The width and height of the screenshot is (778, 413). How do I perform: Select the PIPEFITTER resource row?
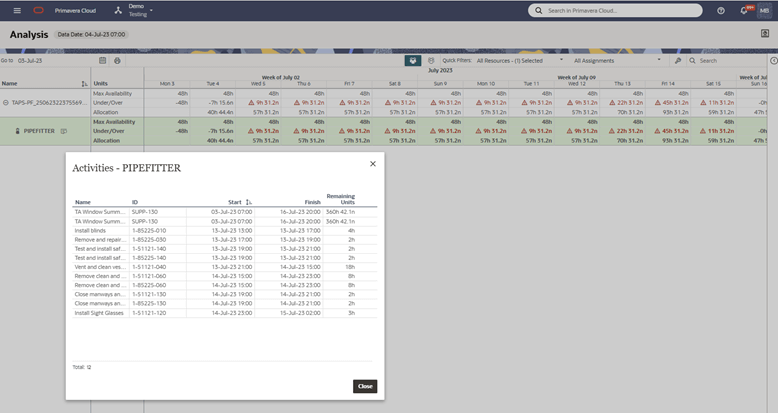coord(39,131)
